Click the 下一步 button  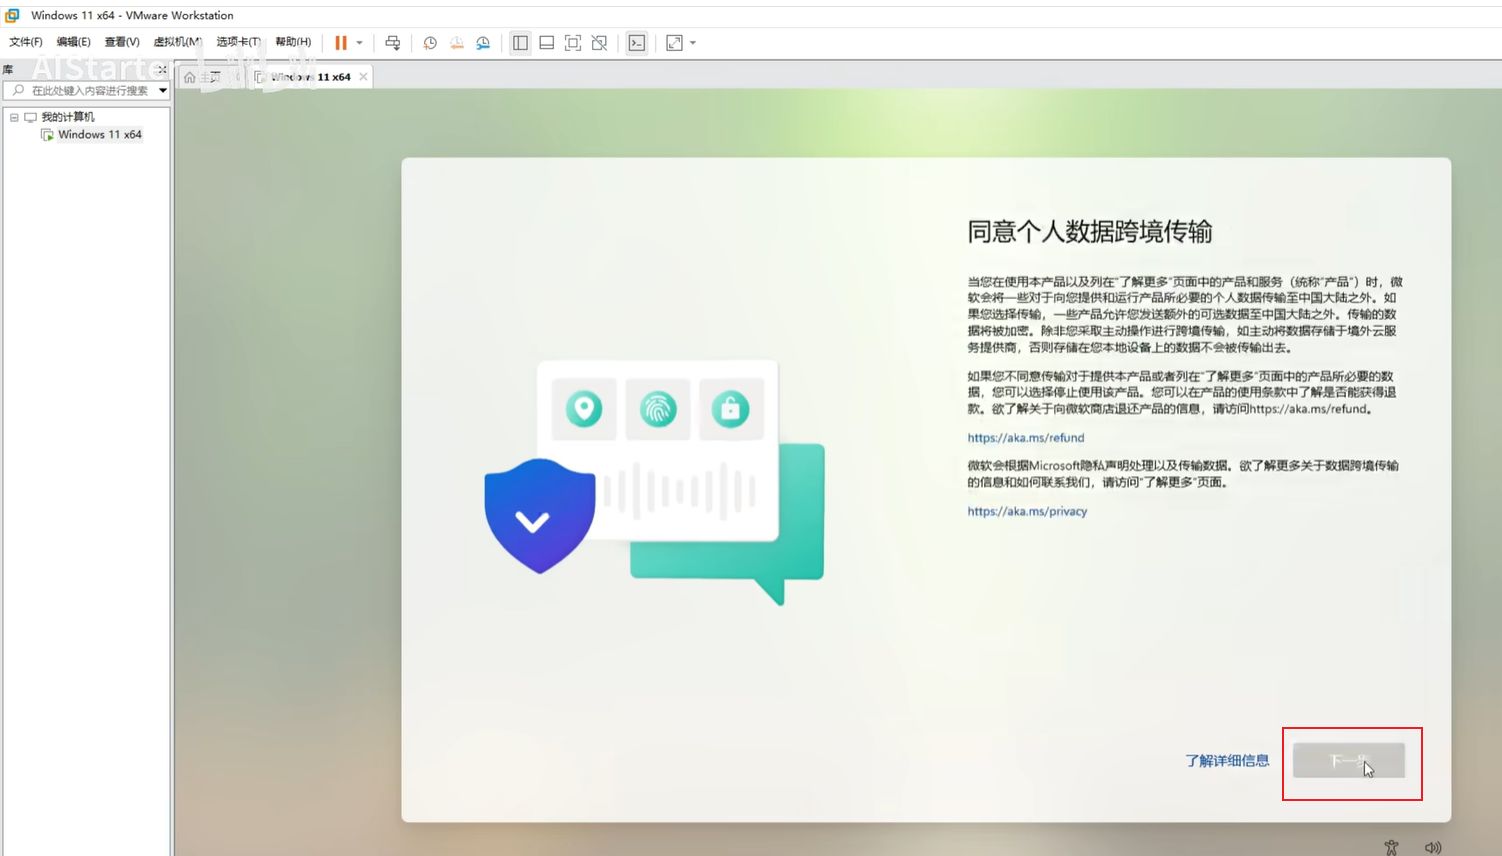[1348, 761]
